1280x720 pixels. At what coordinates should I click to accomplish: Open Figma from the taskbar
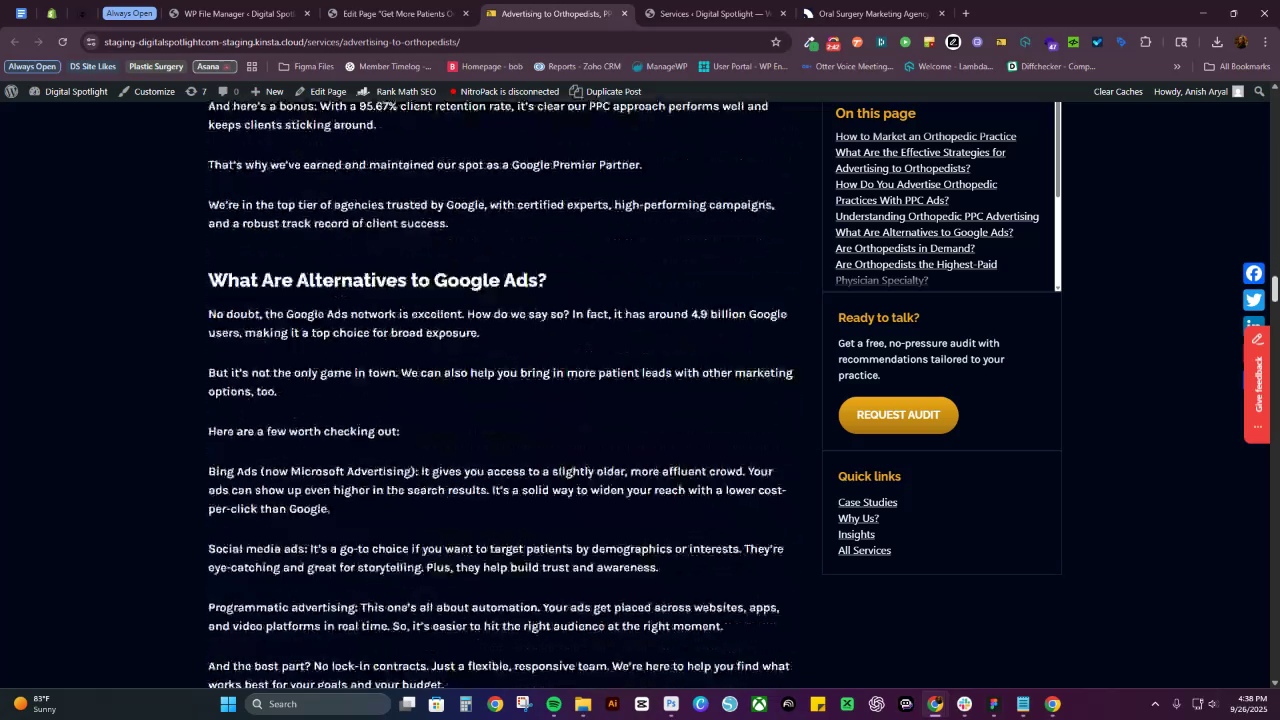tap(993, 704)
